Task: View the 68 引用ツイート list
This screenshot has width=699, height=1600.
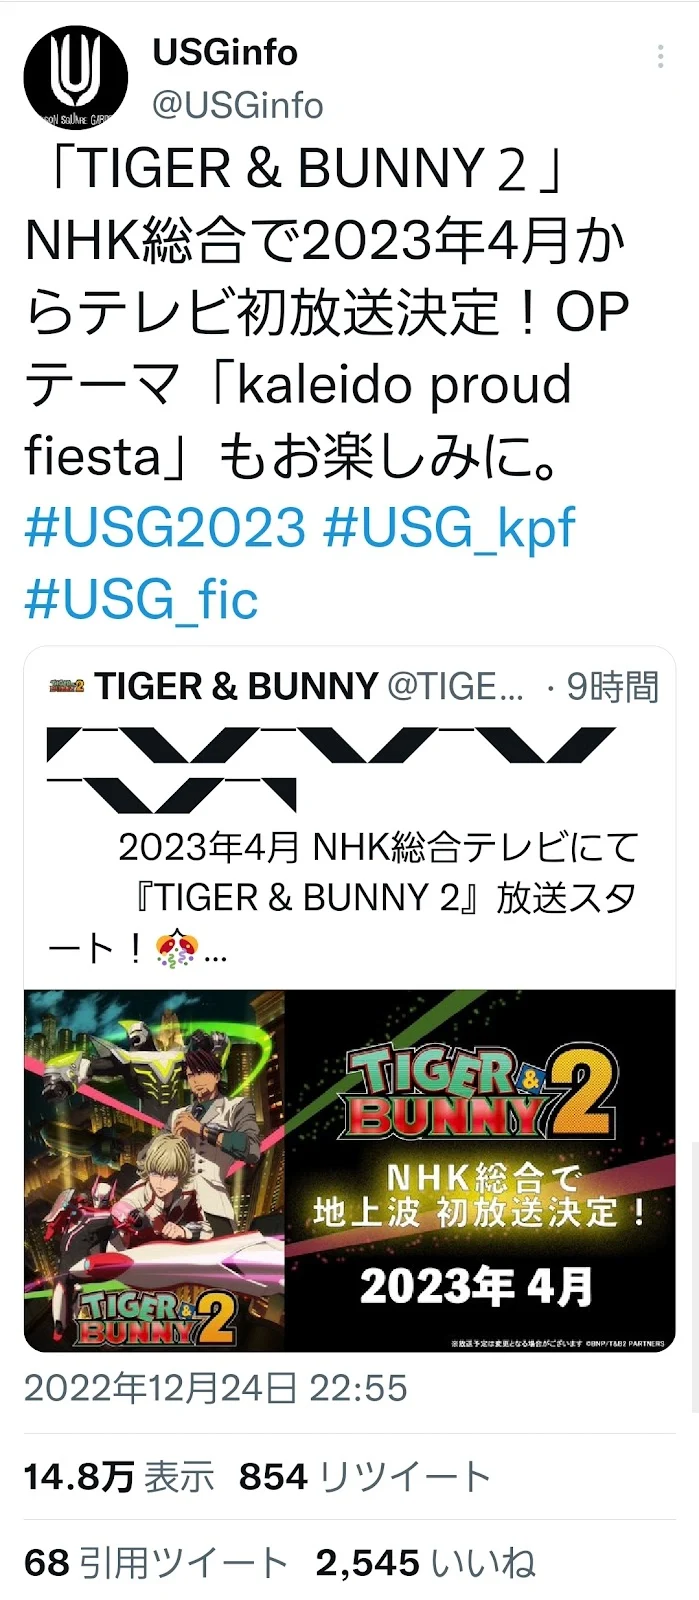Action: (x=155, y=1563)
